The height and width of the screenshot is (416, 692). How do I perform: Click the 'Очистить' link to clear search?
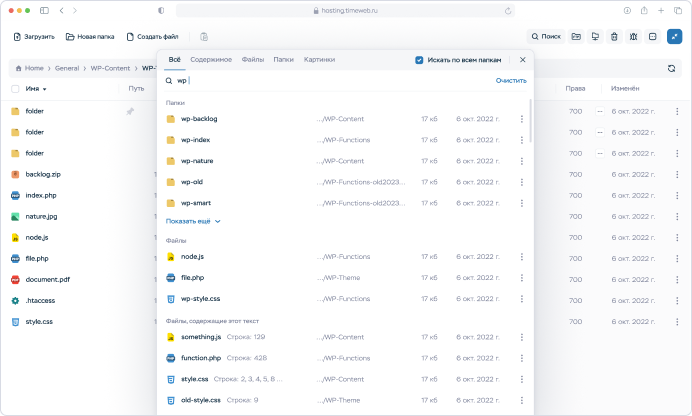coord(510,80)
